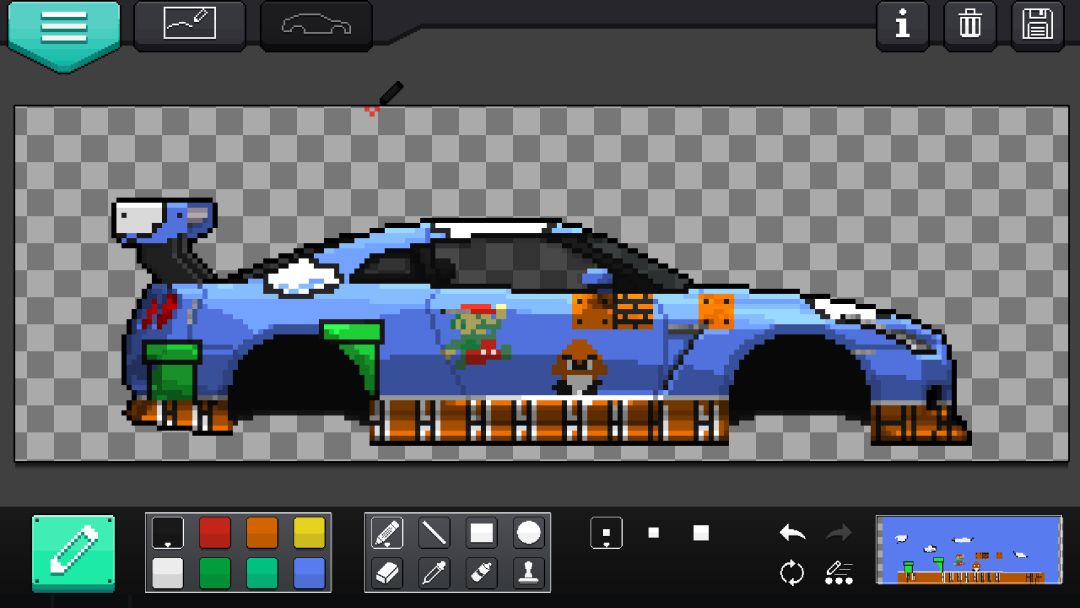Save the design with floppy icon

[x=1037, y=25]
